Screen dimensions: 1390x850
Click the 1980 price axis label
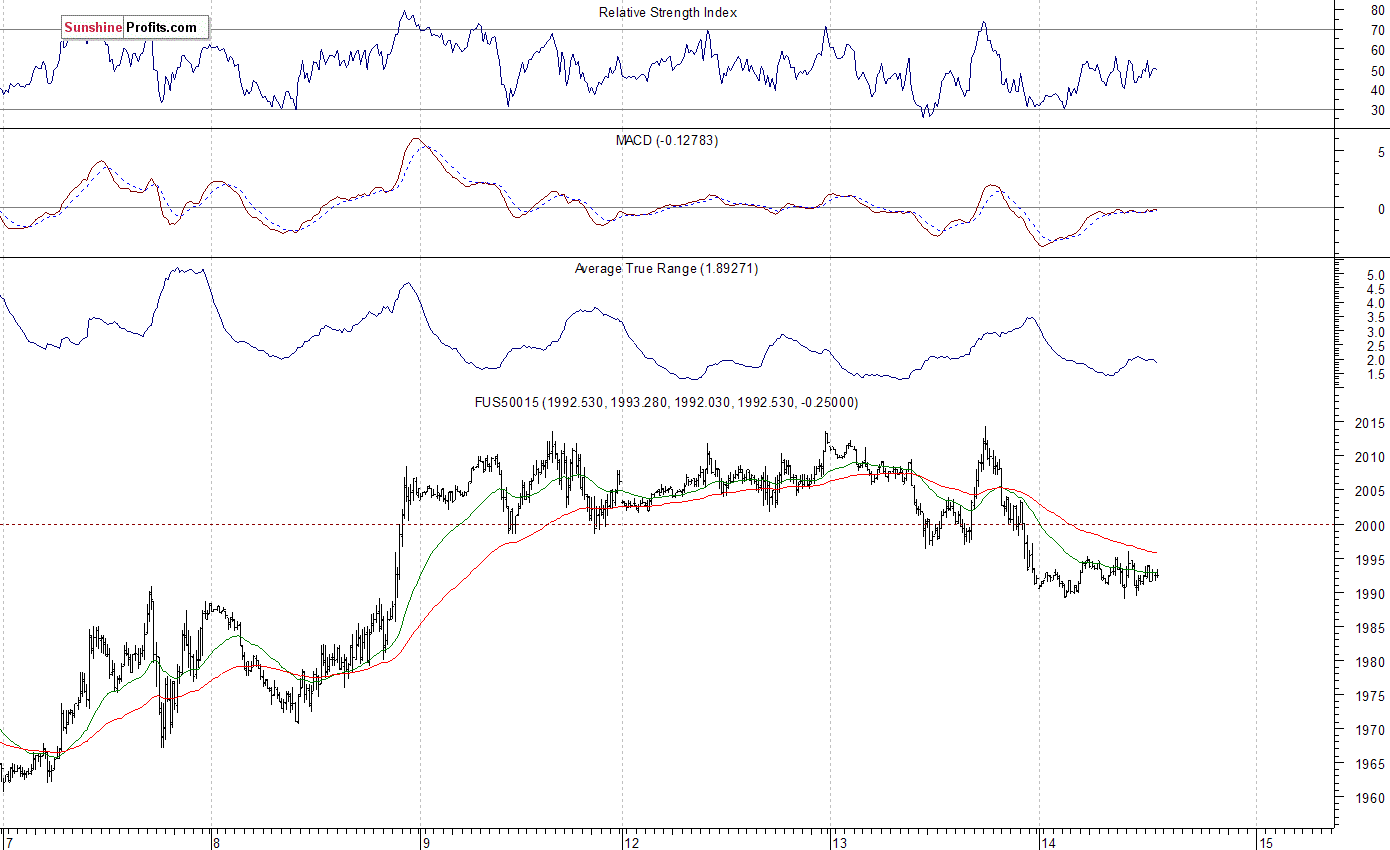click(x=1370, y=662)
